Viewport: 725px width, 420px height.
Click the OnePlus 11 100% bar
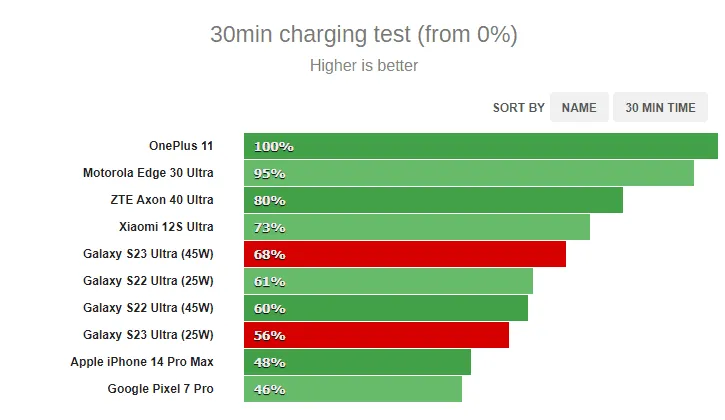(x=480, y=146)
